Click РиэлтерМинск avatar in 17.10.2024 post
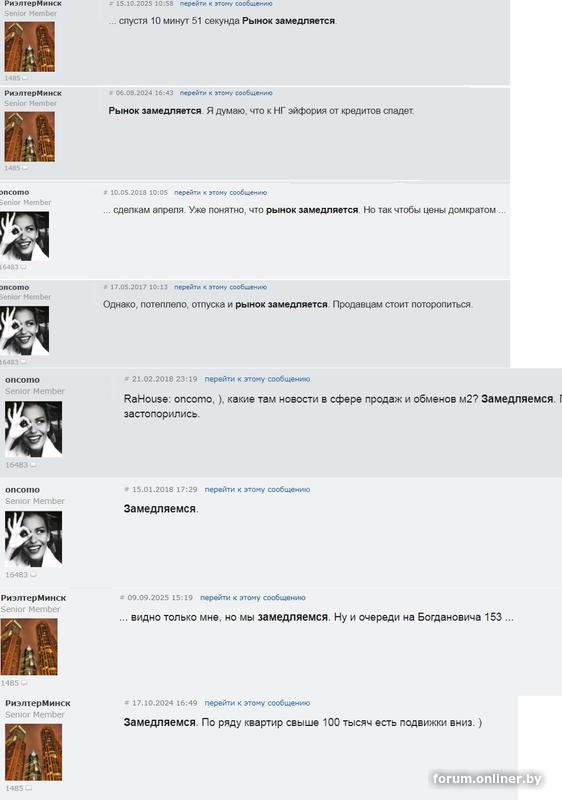The height and width of the screenshot is (800, 562). click(33, 752)
